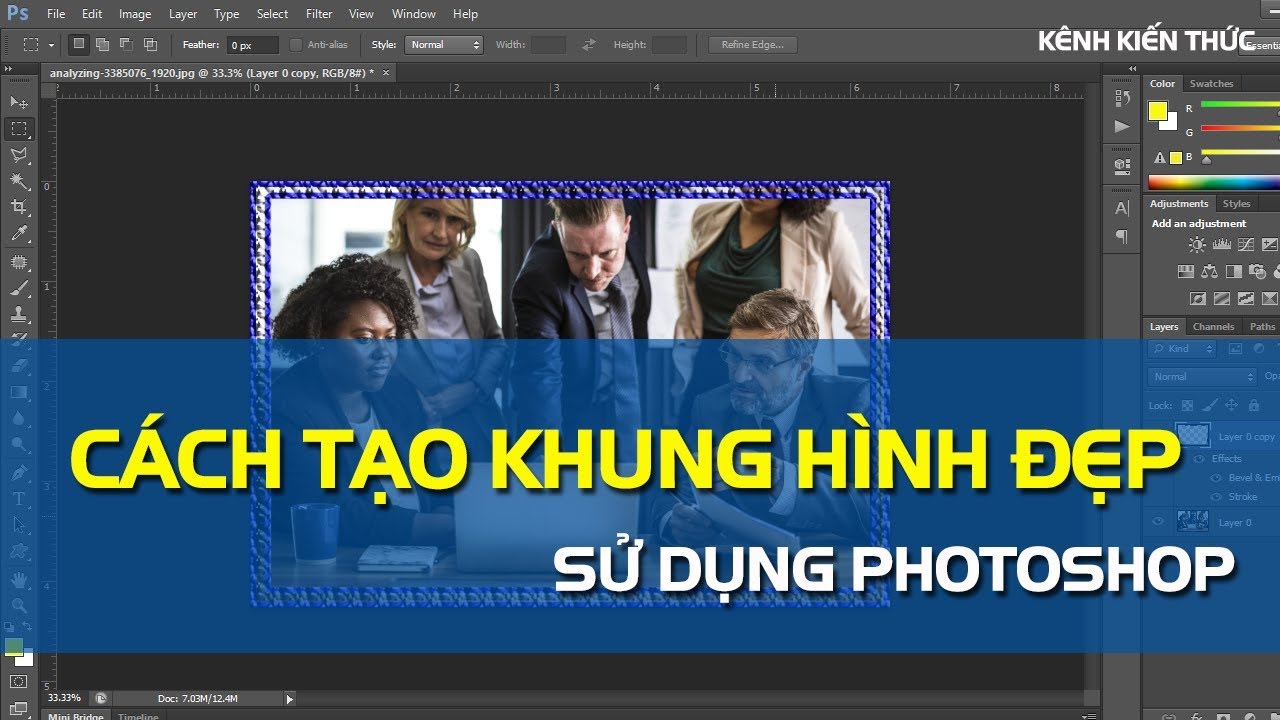Screen dimensions: 1280x720
Task: Select the Layer 0 copy thumbnail
Action: (1193, 435)
